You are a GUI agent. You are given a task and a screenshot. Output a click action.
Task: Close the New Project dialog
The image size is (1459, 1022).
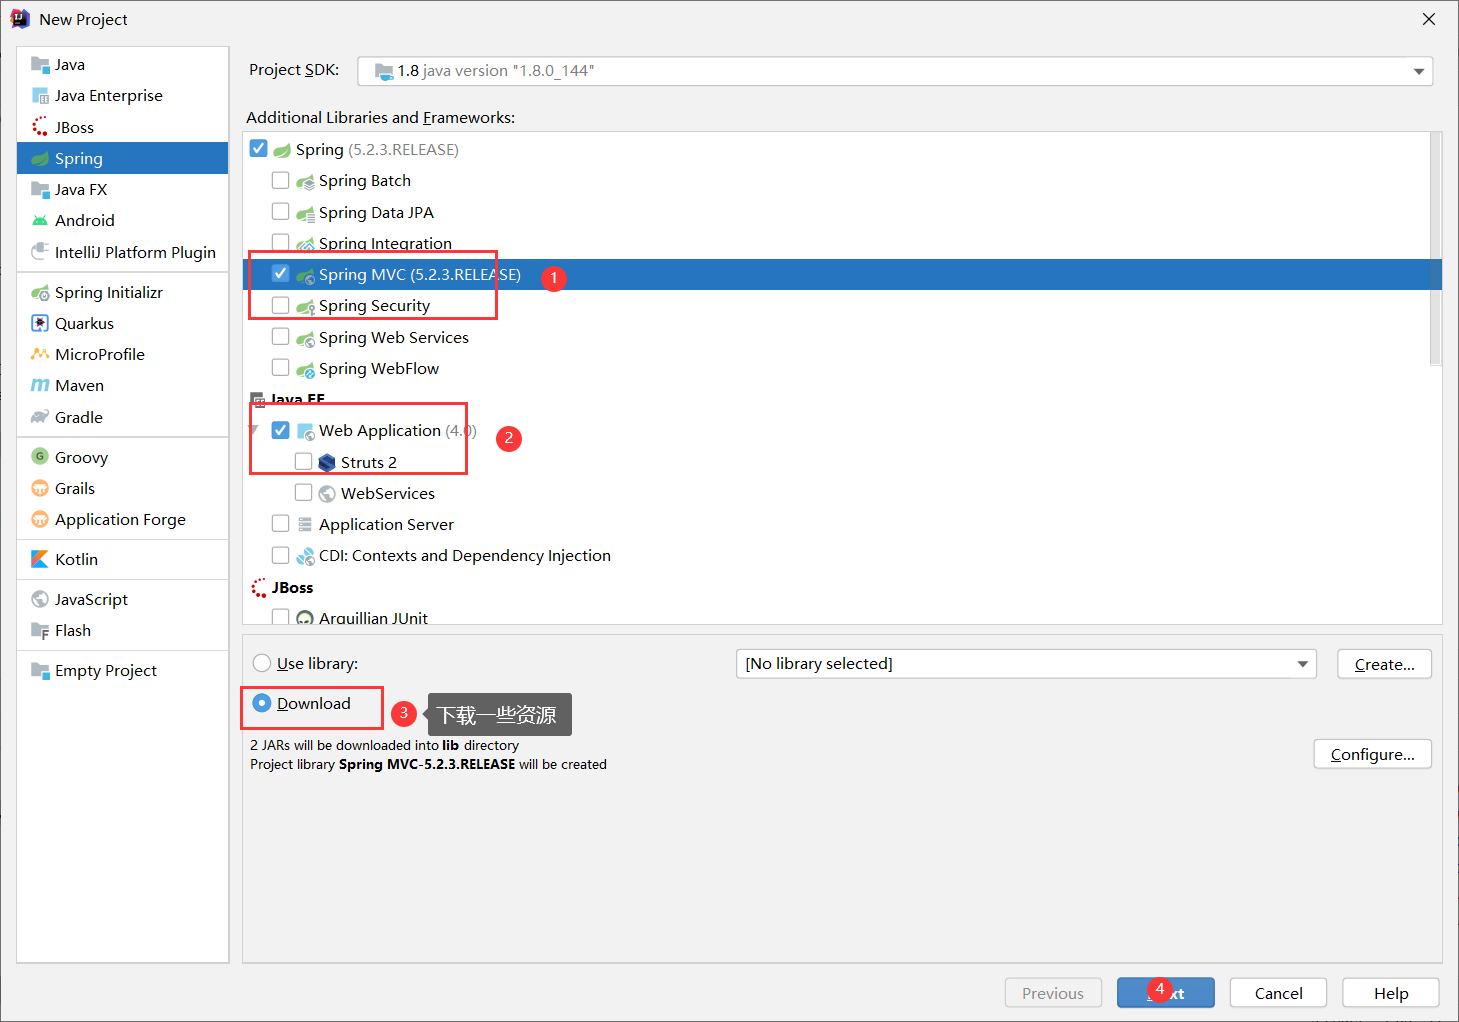[1429, 19]
